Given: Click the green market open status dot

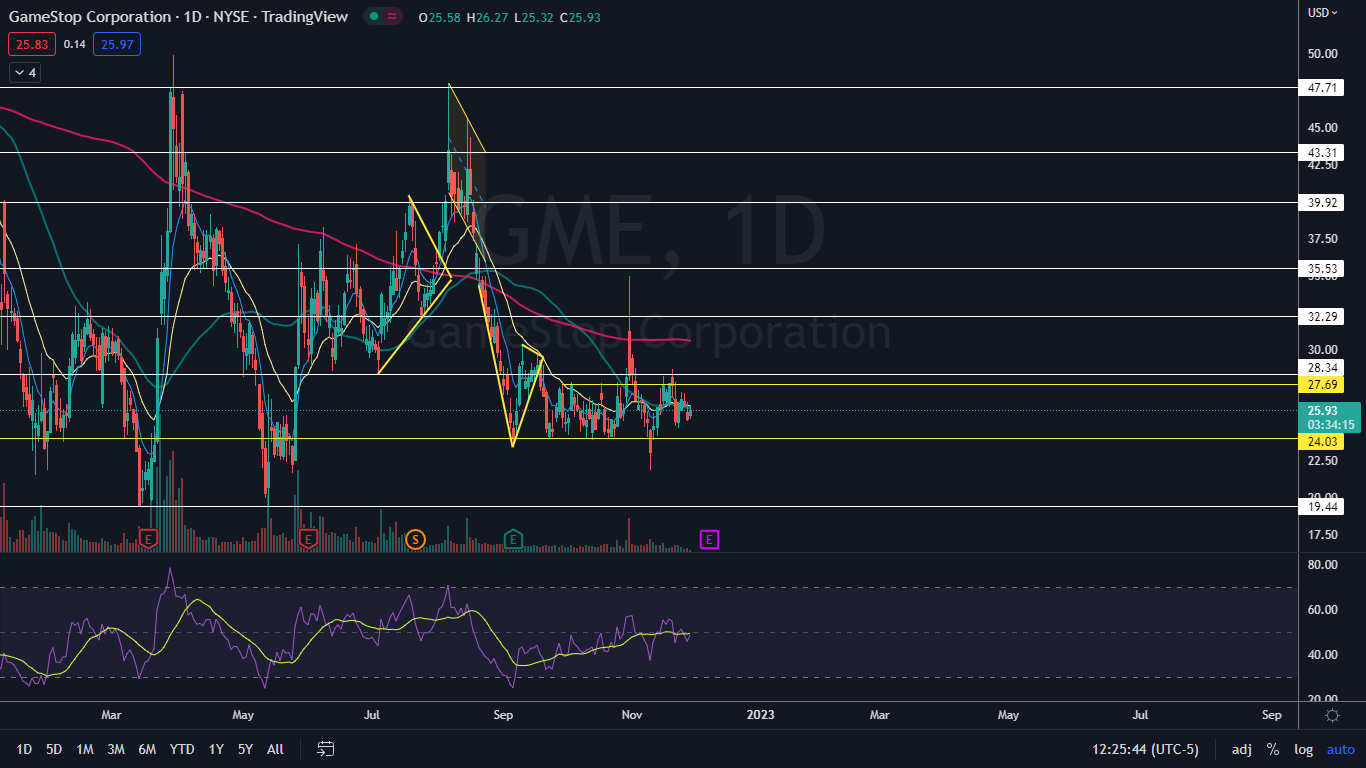Looking at the screenshot, I should (x=373, y=16).
